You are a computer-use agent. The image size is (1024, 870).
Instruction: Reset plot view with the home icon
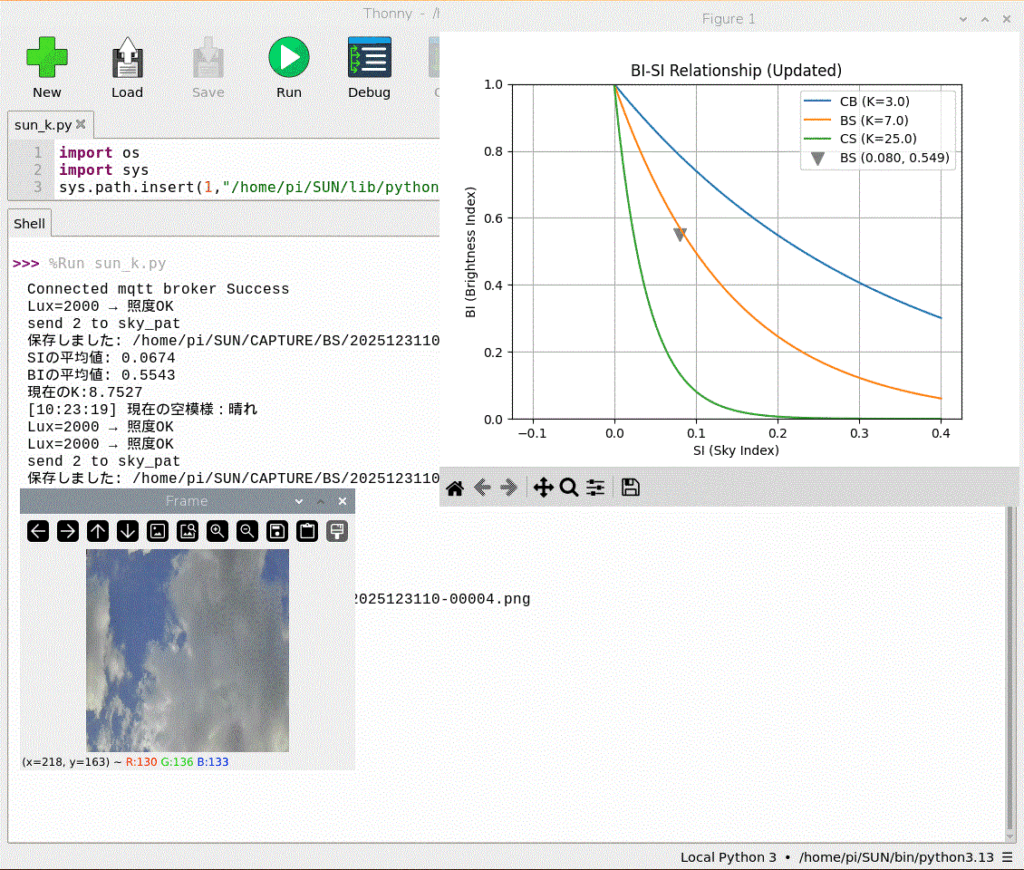click(454, 488)
